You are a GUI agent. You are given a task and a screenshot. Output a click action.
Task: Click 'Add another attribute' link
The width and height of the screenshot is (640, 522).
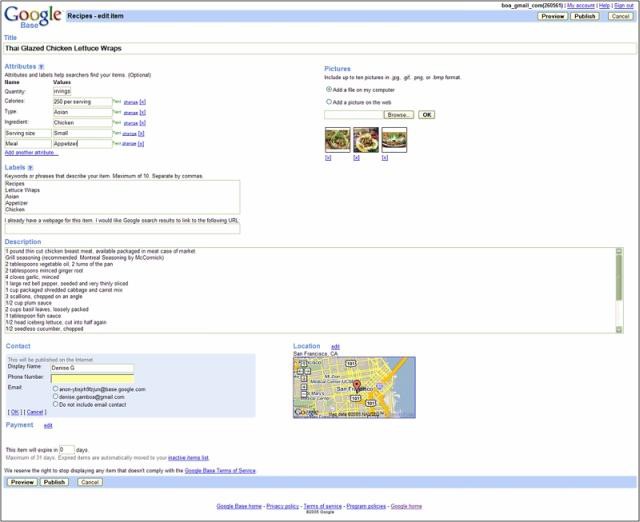[31, 153]
